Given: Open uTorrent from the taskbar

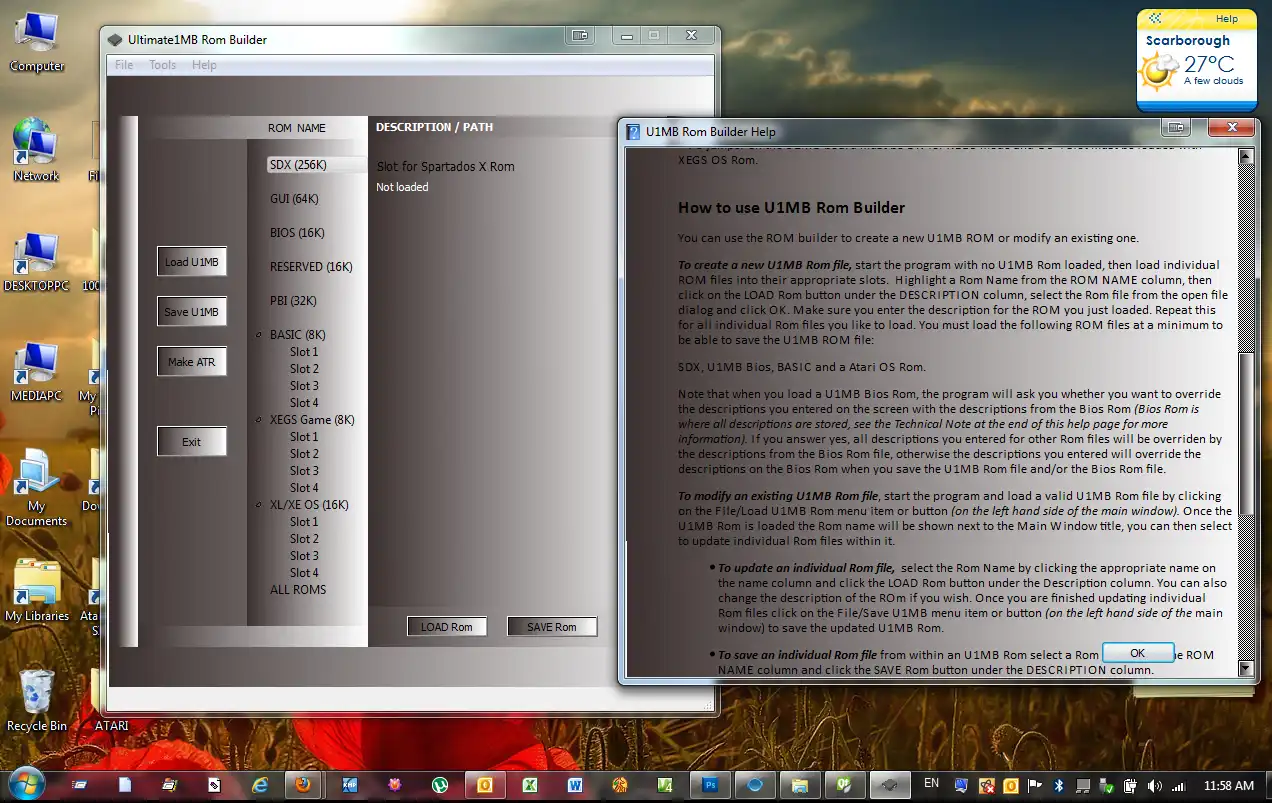Looking at the screenshot, I should coord(440,785).
